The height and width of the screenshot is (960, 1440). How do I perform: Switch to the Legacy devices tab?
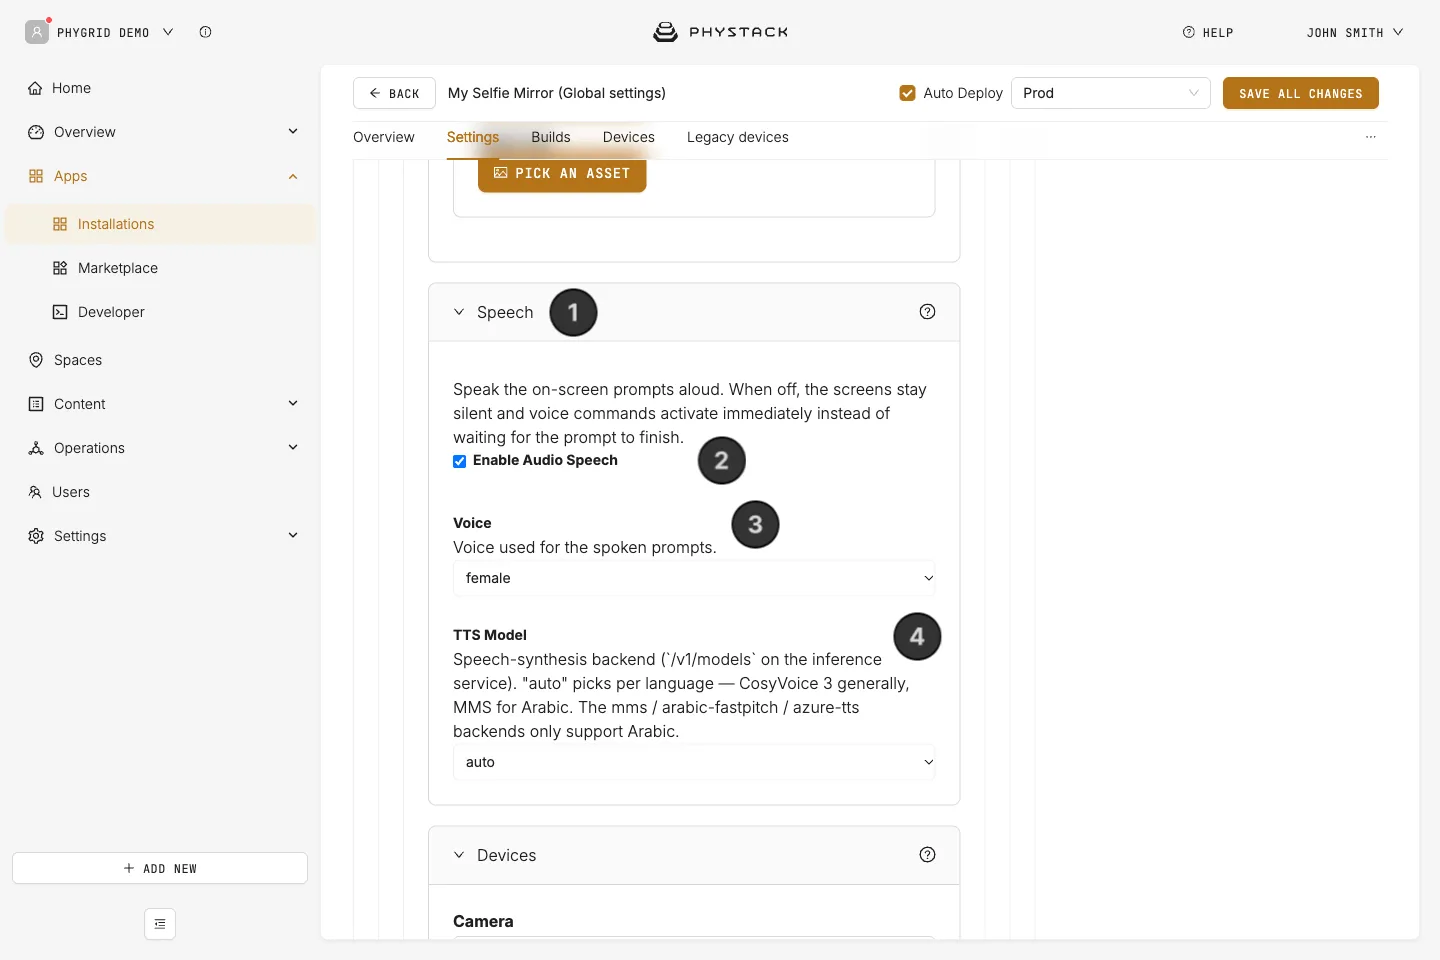pos(738,137)
